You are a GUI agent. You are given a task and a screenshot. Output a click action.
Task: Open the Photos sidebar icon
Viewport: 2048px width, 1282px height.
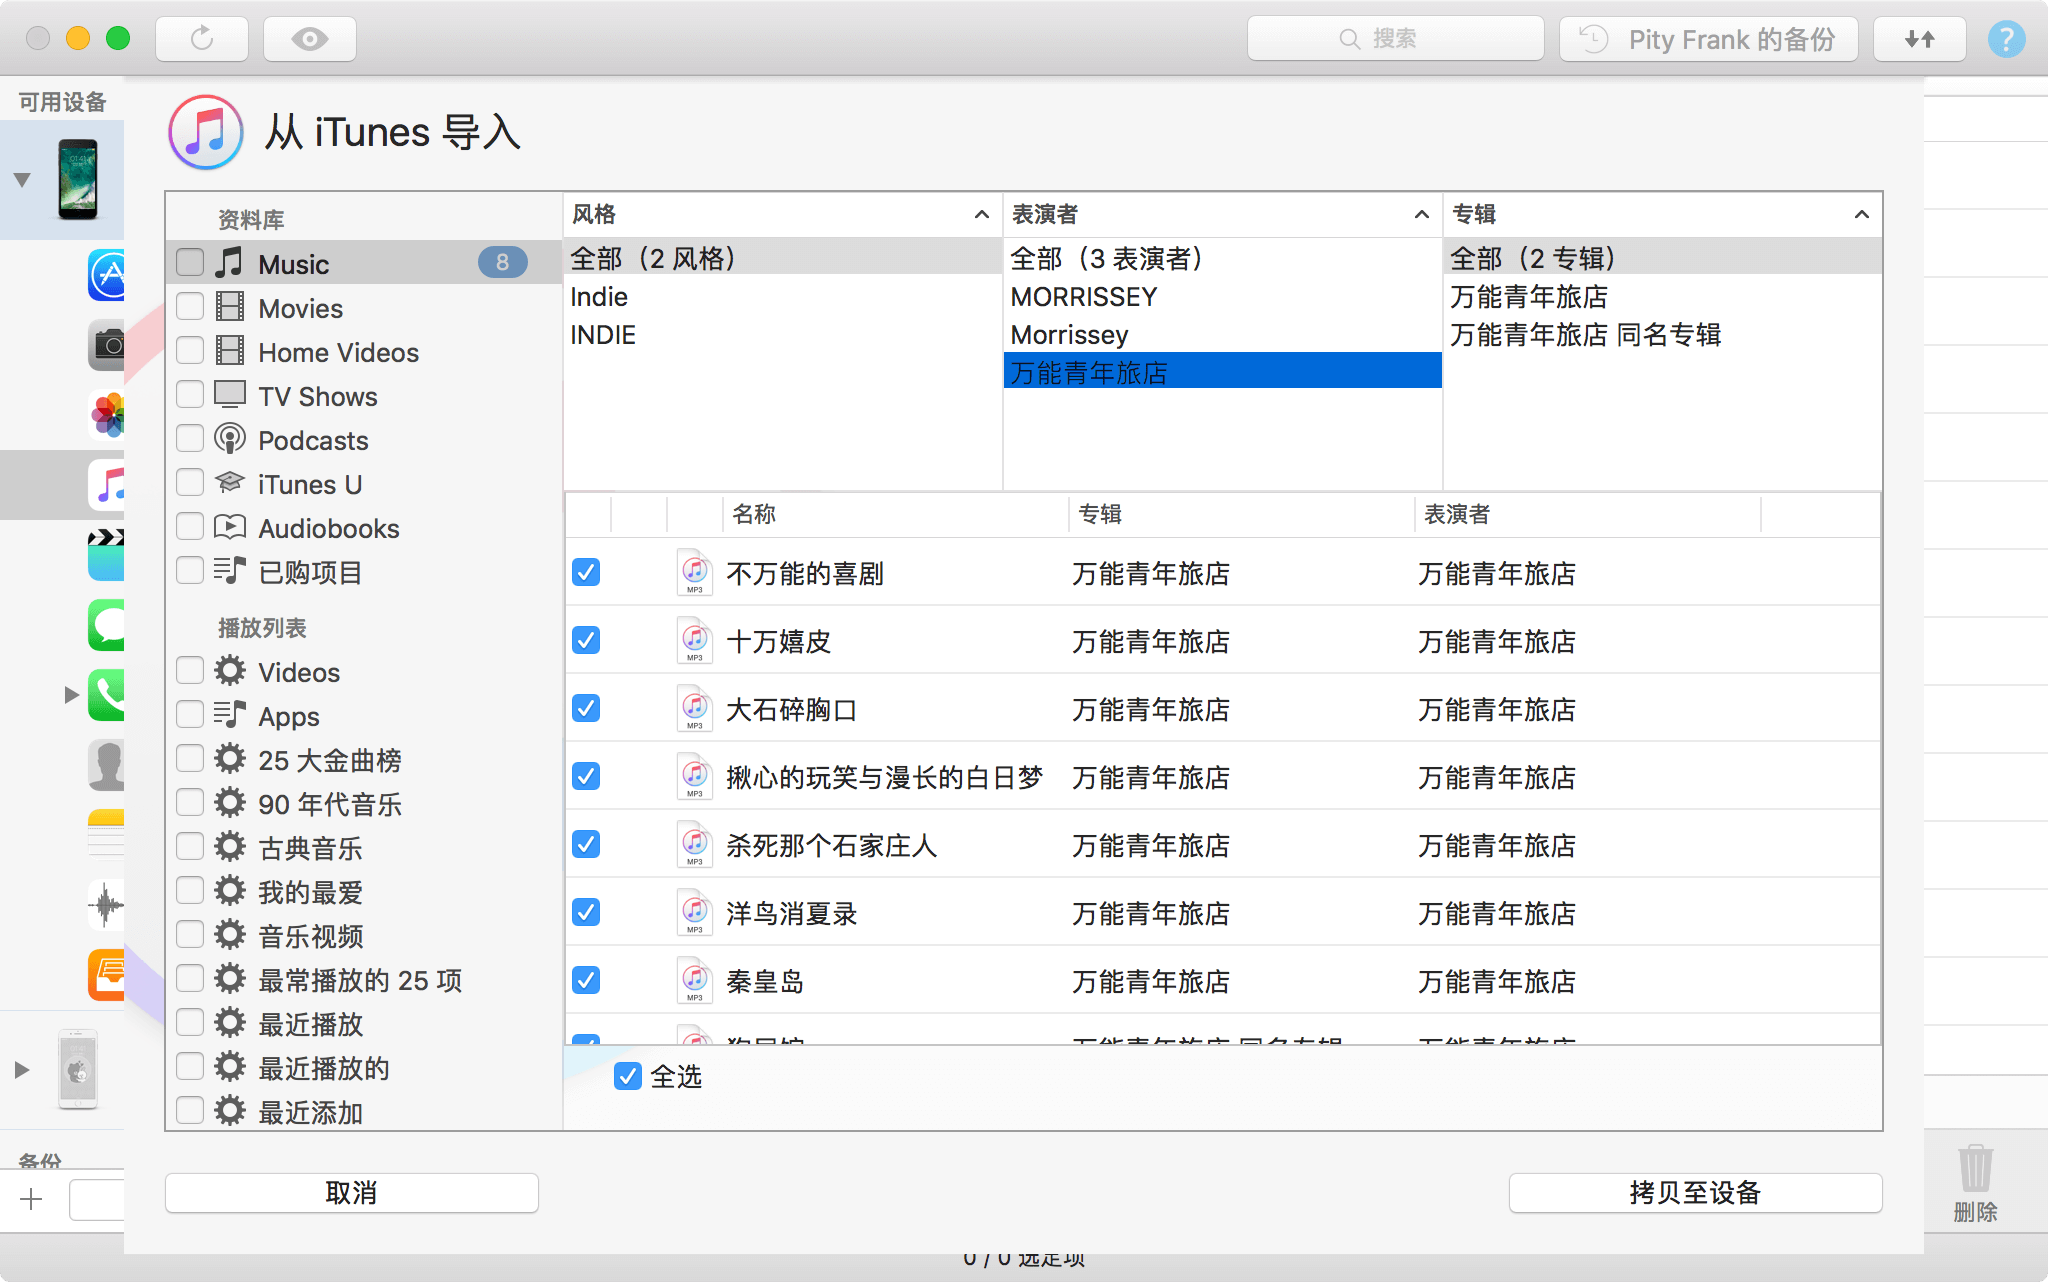coord(107,414)
